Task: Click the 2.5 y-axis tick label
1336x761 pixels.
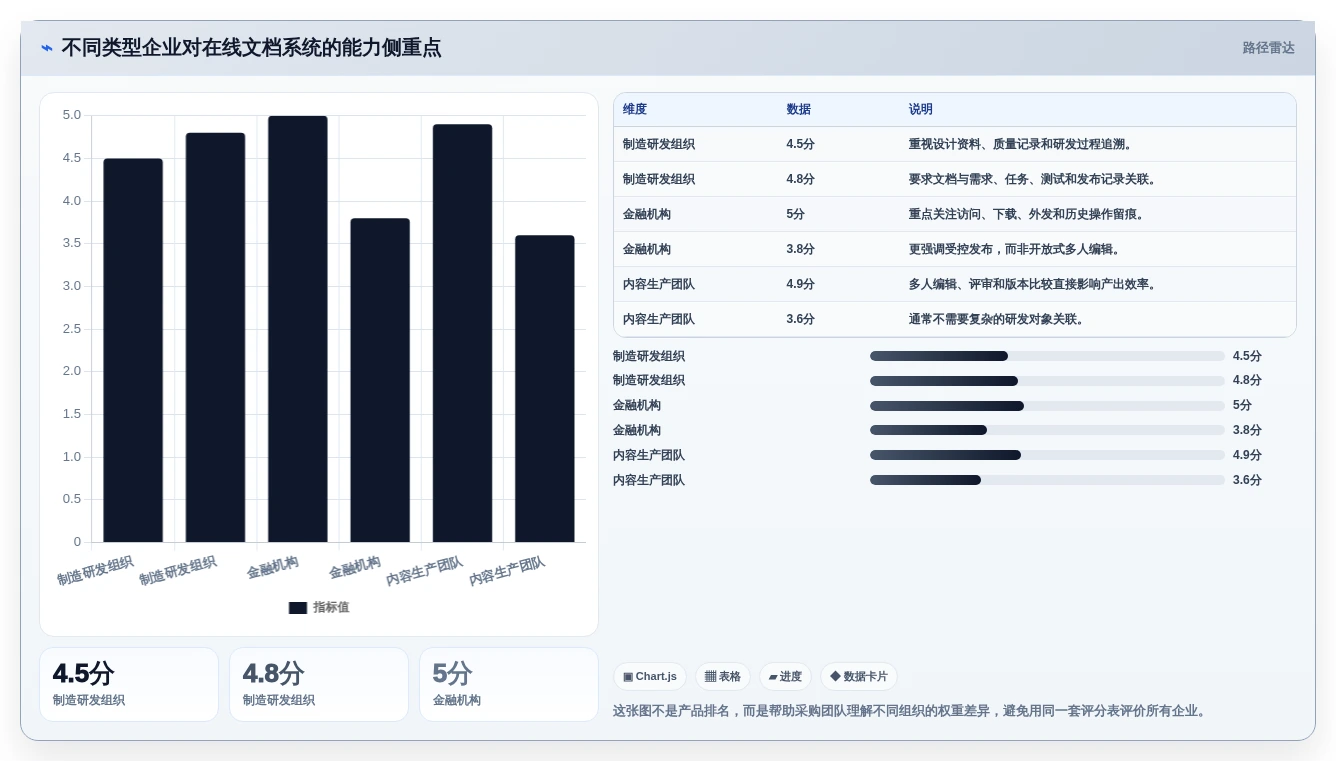Action: [72, 329]
